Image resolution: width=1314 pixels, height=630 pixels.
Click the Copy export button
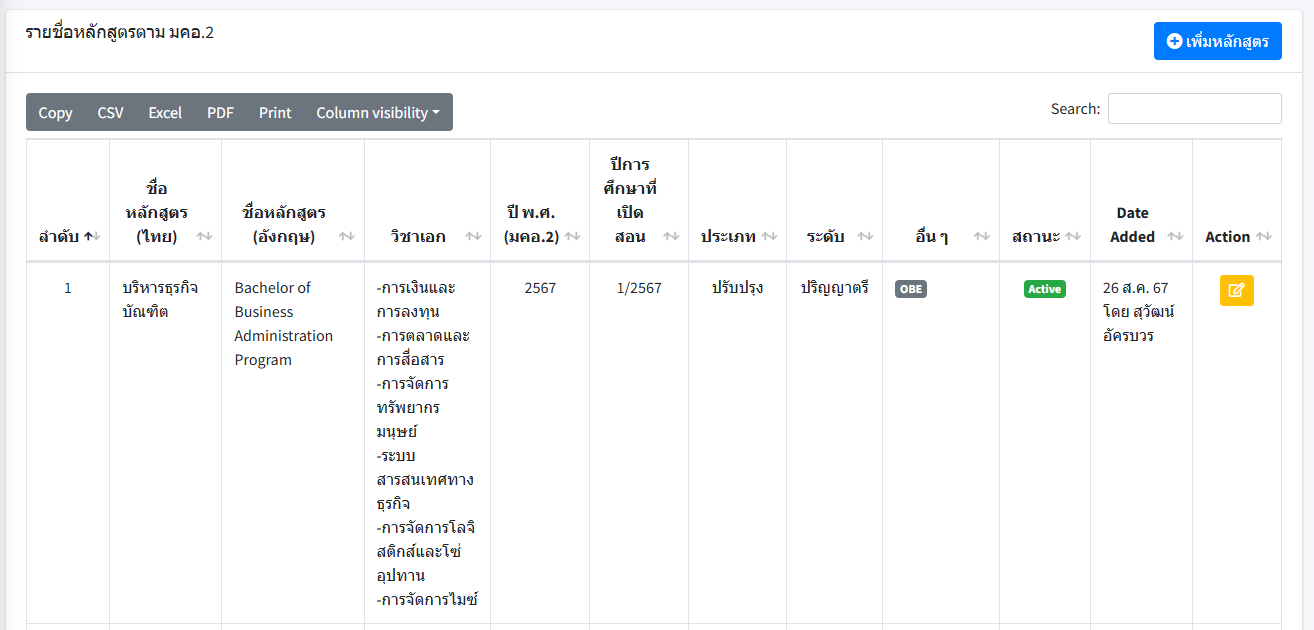tap(55, 113)
